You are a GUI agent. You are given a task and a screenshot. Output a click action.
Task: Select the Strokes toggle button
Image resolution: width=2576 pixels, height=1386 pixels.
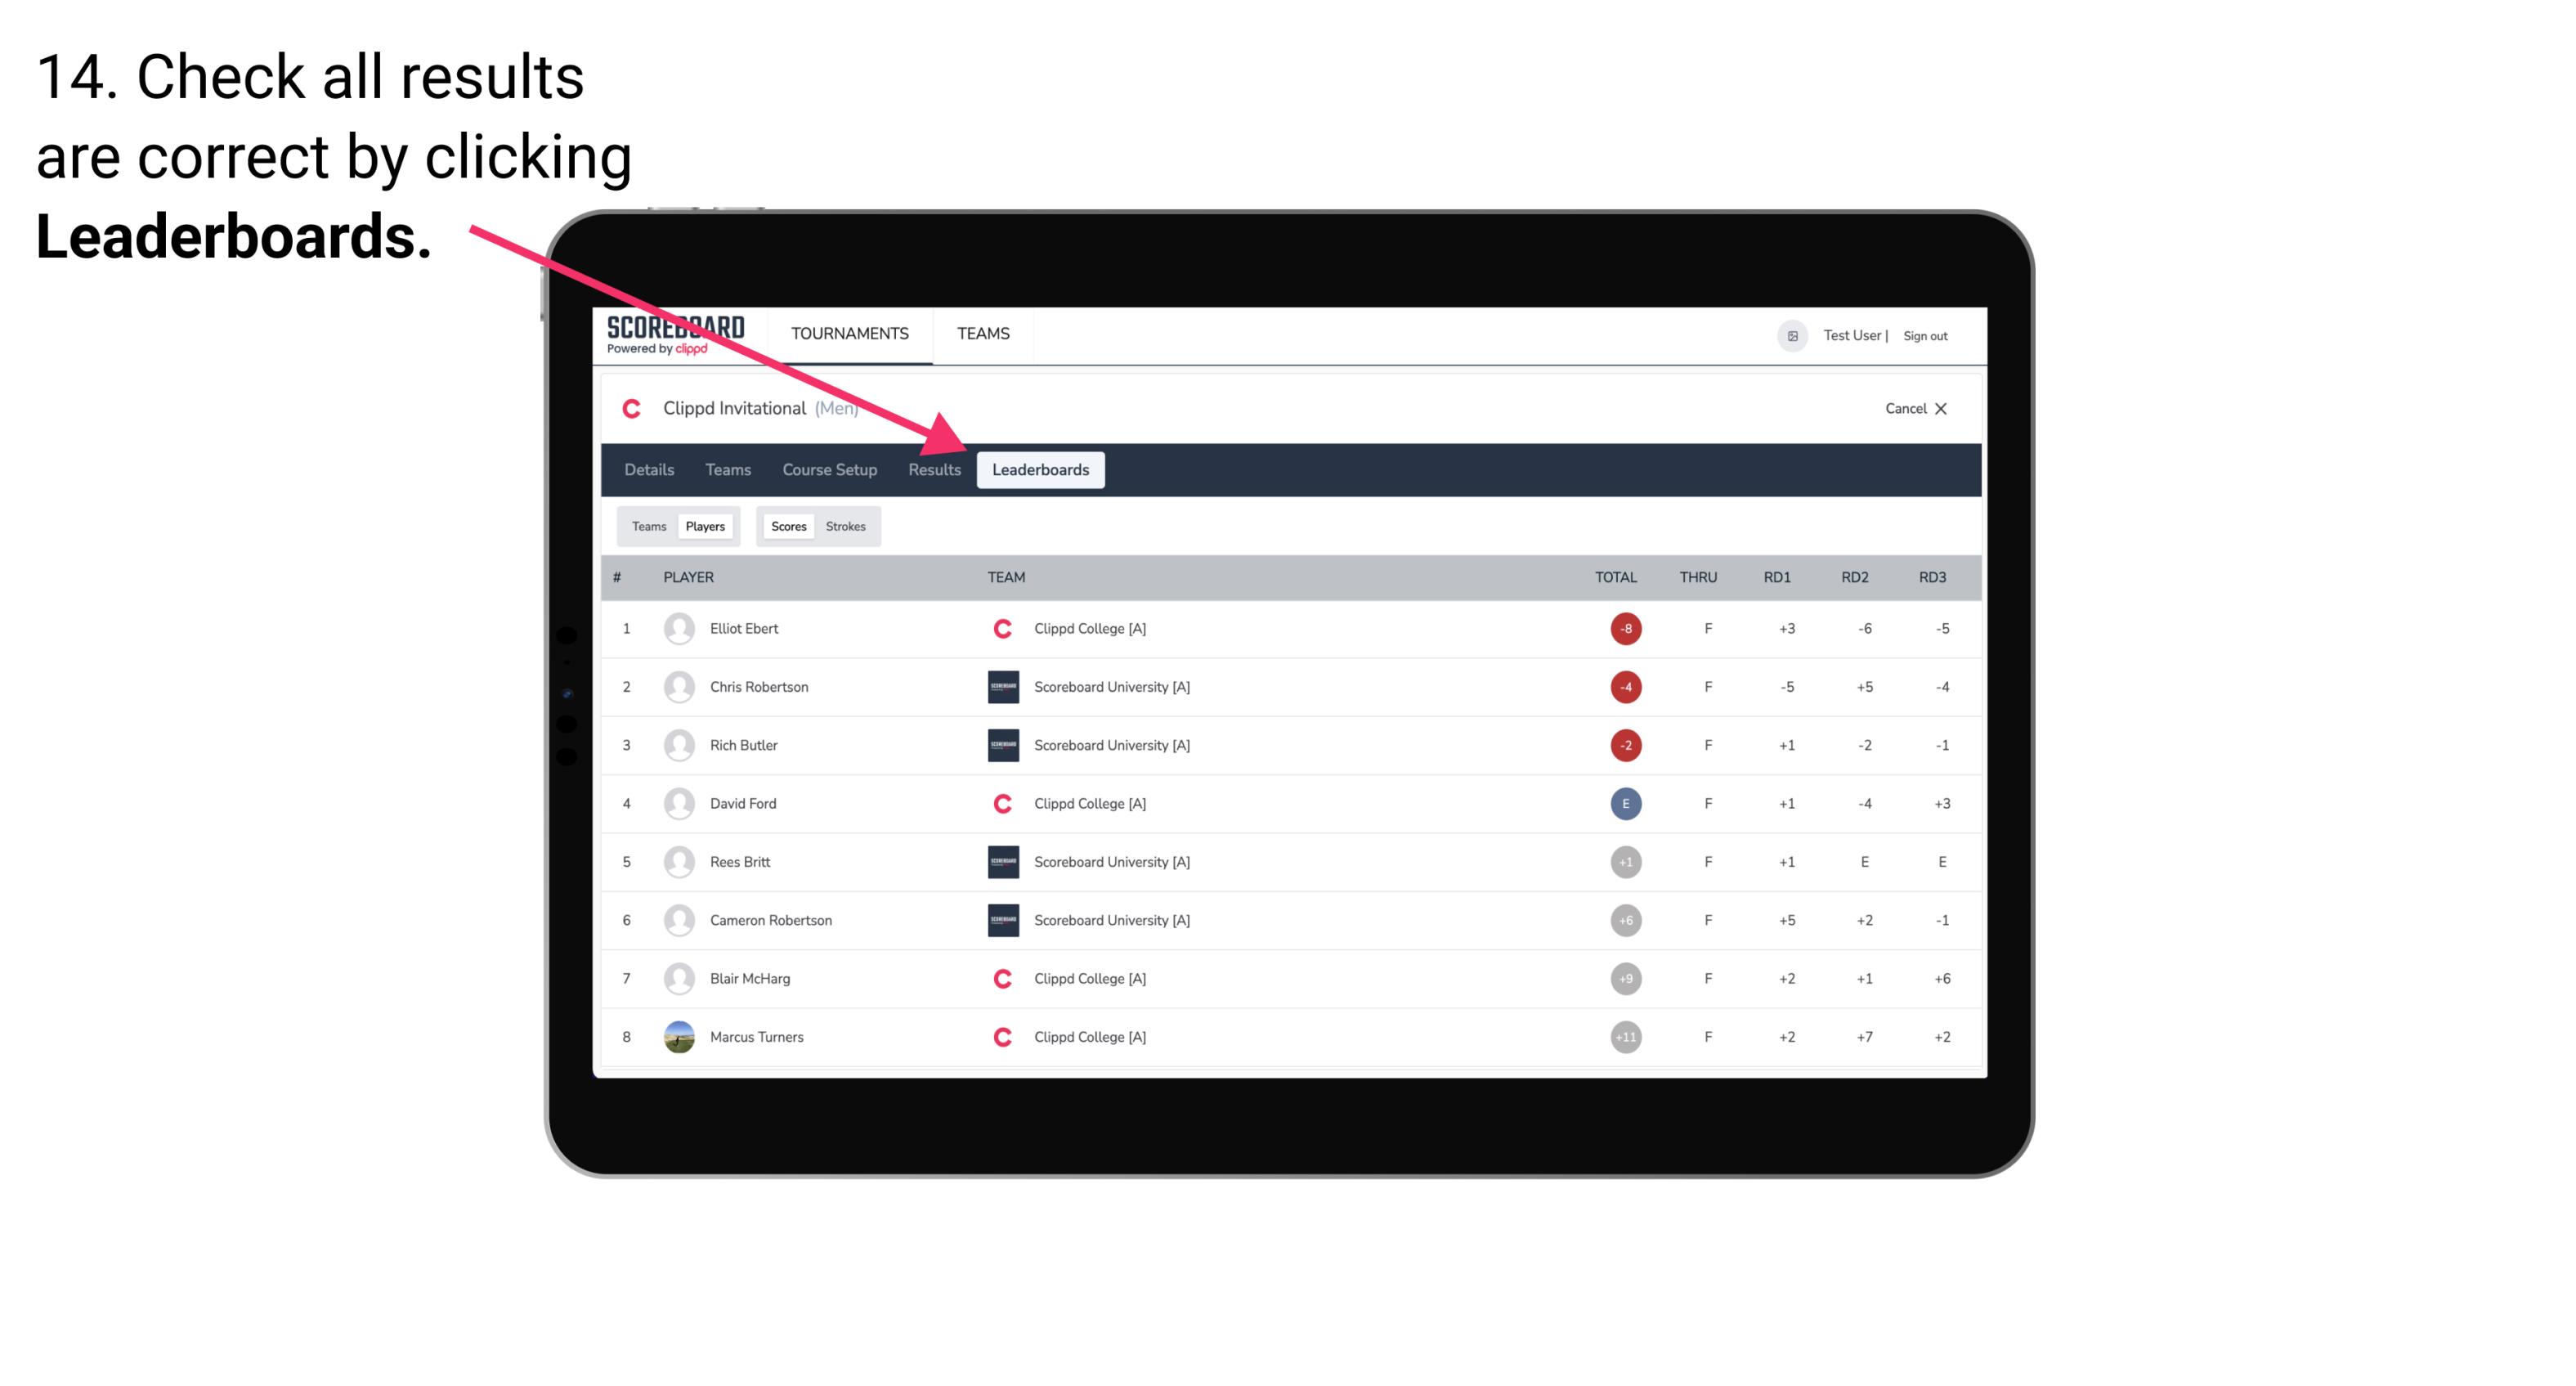point(848,526)
